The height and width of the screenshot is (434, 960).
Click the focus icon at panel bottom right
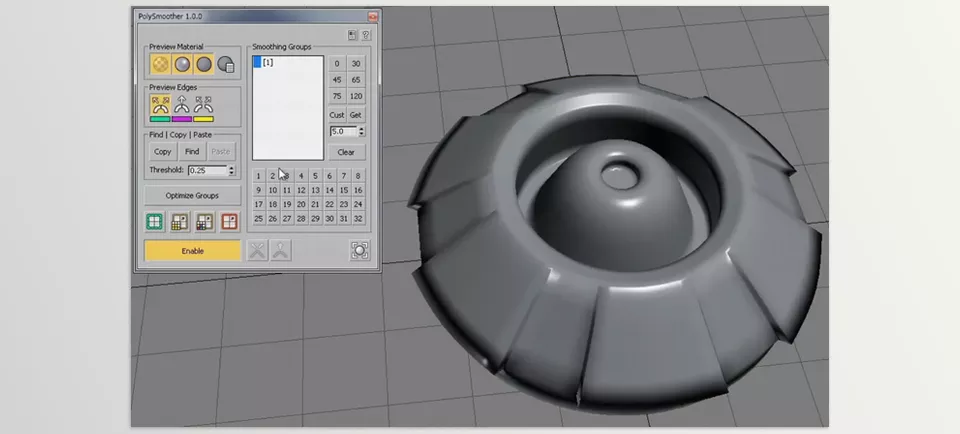[x=359, y=251]
